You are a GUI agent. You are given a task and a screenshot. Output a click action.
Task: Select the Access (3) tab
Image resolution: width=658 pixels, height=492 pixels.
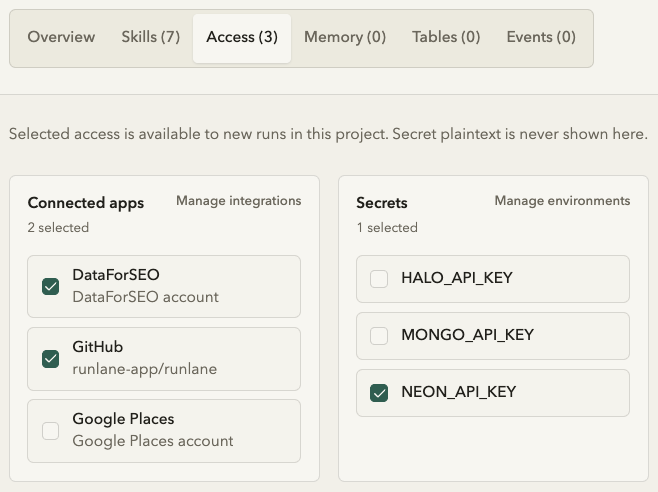tap(242, 38)
